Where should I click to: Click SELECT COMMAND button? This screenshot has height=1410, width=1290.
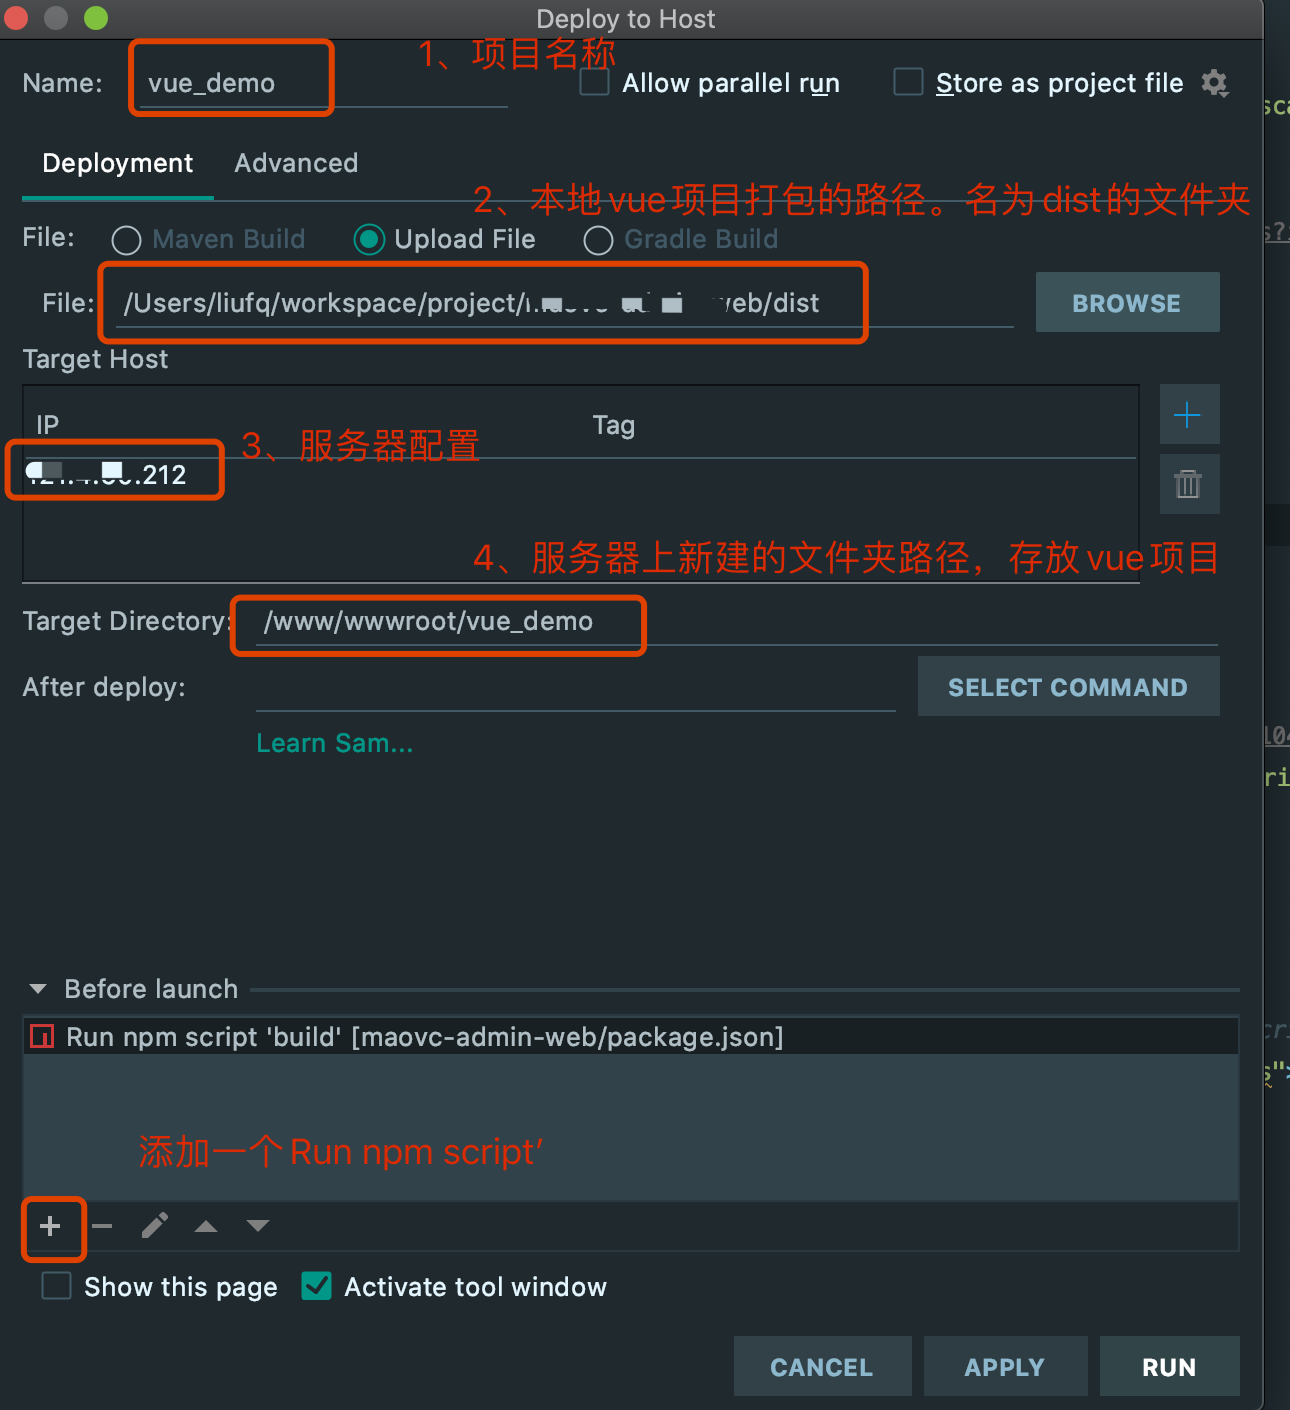[1068, 686]
